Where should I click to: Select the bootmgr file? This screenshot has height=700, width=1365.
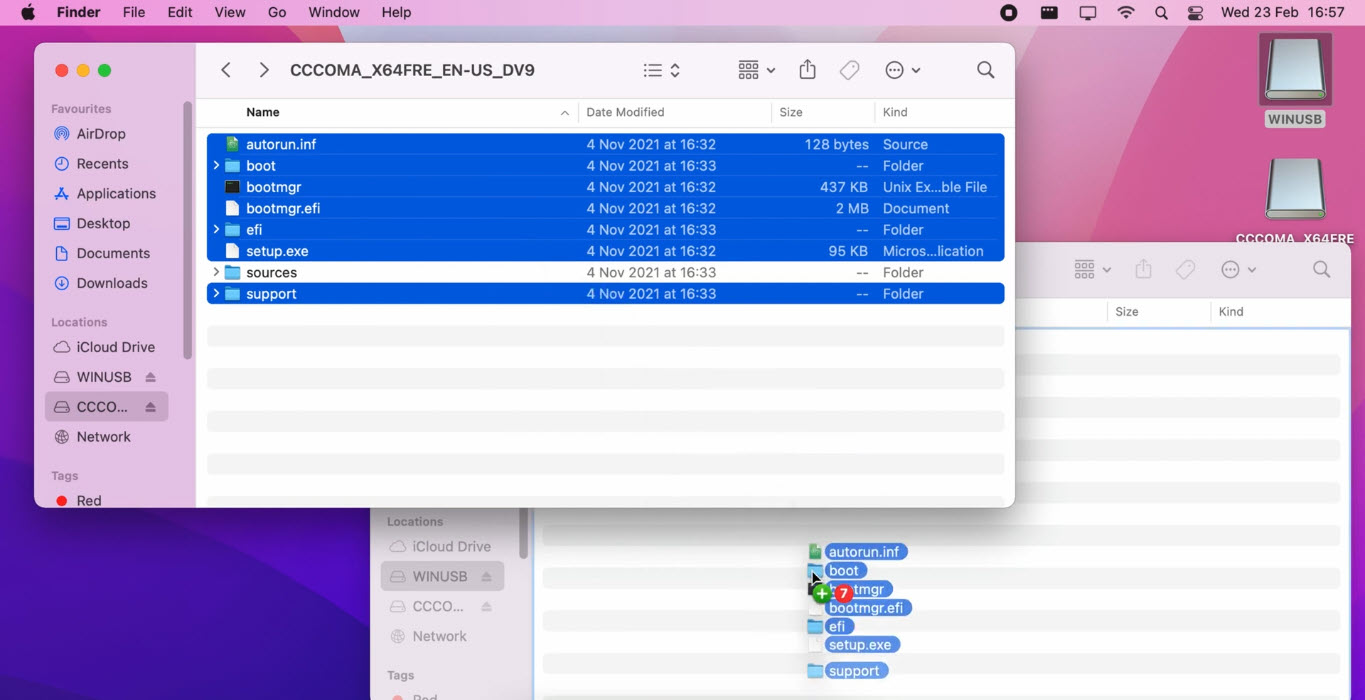(605, 187)
